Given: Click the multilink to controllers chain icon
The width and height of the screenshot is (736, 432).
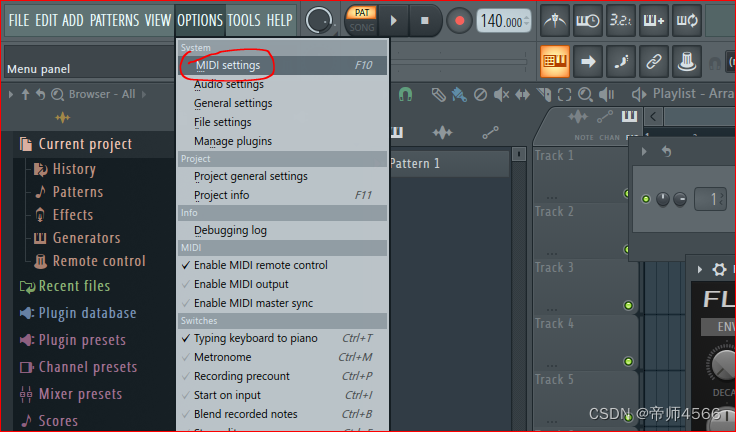Looking at the screenshot, I should coord(653,62).
